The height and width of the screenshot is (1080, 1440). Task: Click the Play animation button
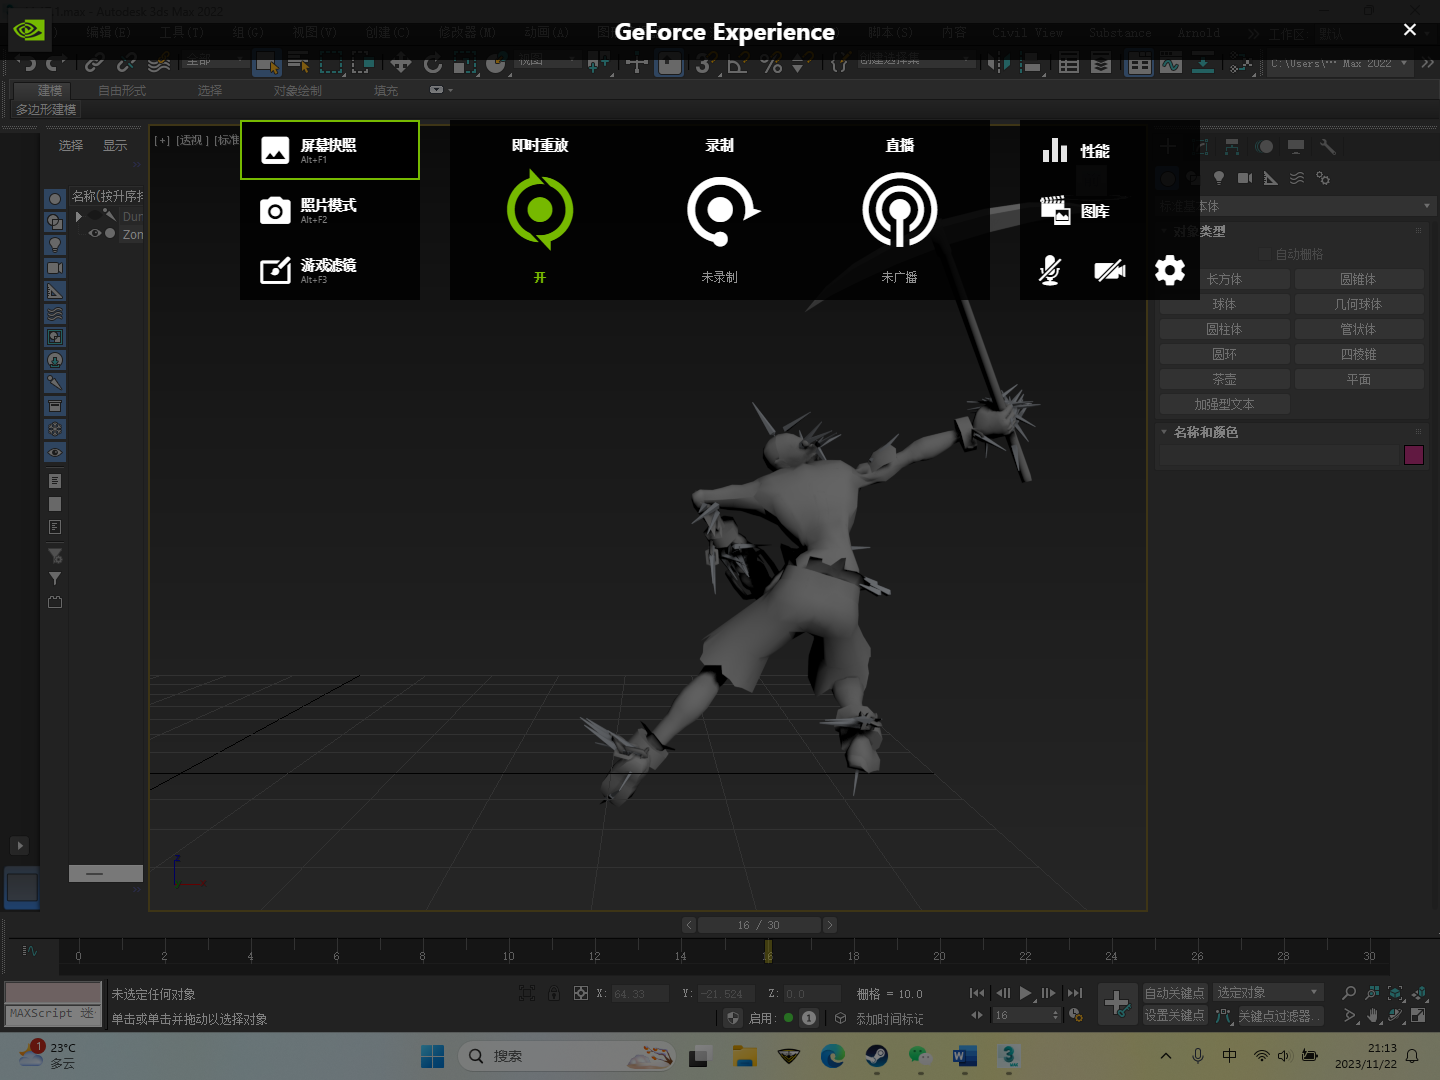(1025, 993)
